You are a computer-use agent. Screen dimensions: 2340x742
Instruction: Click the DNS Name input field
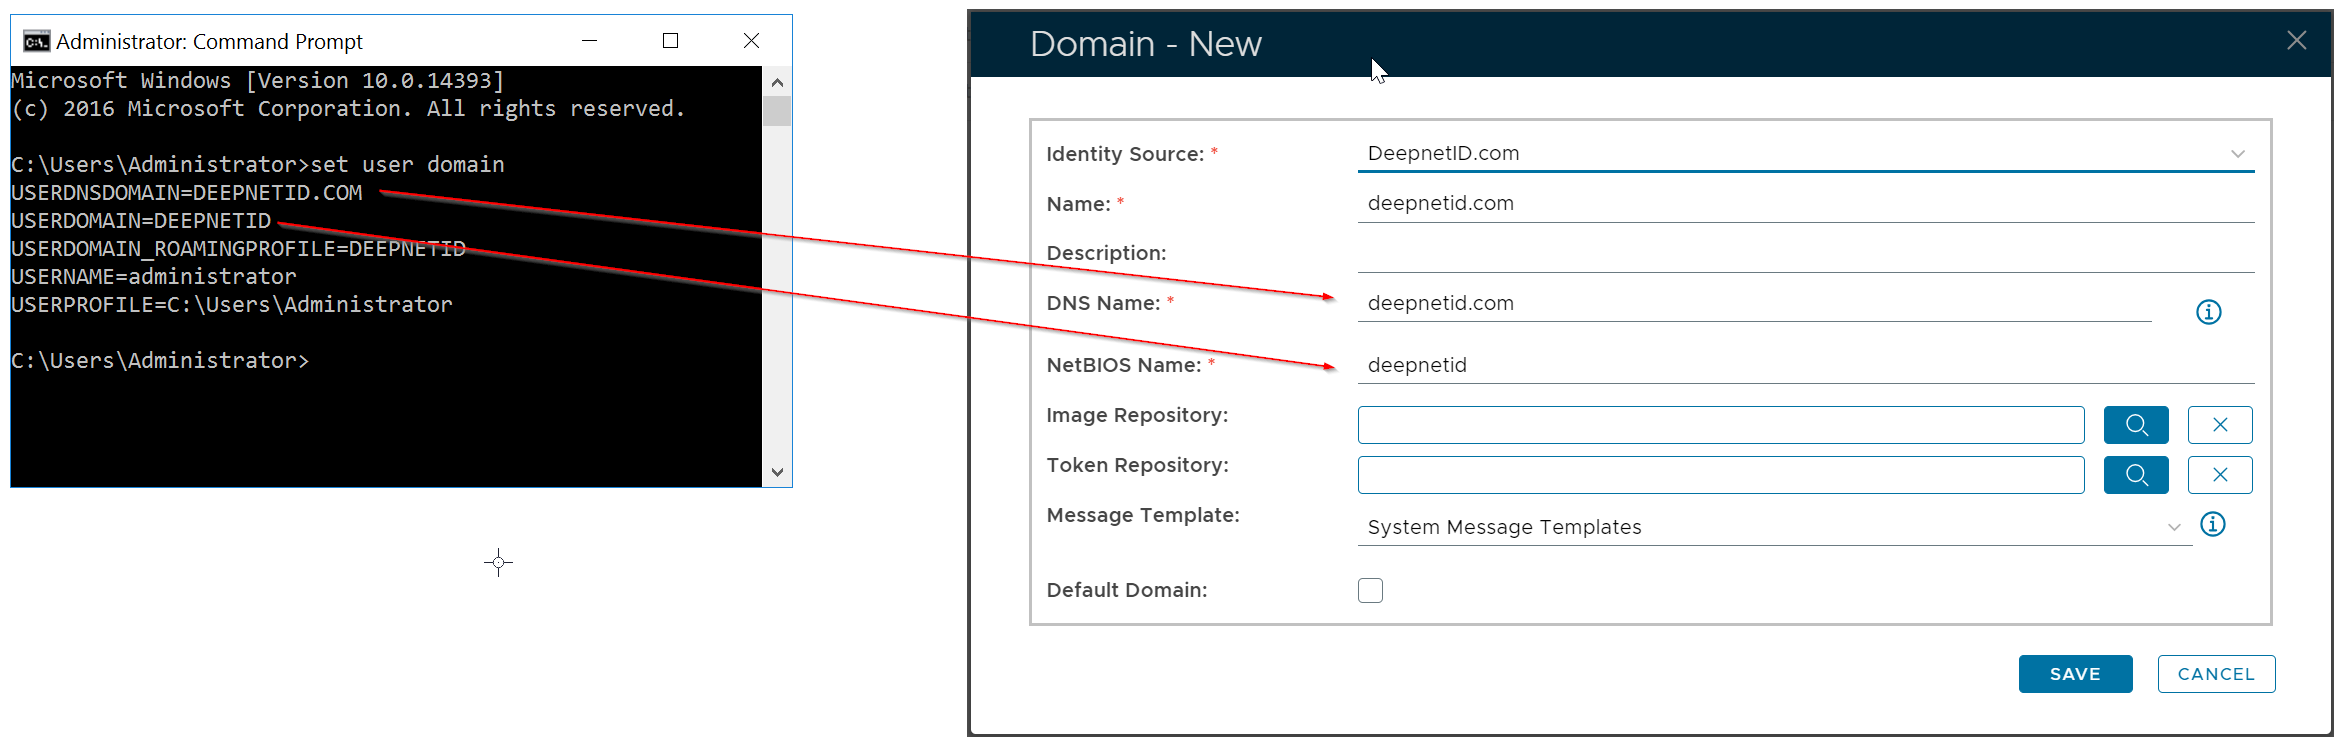click(1754, 303)
